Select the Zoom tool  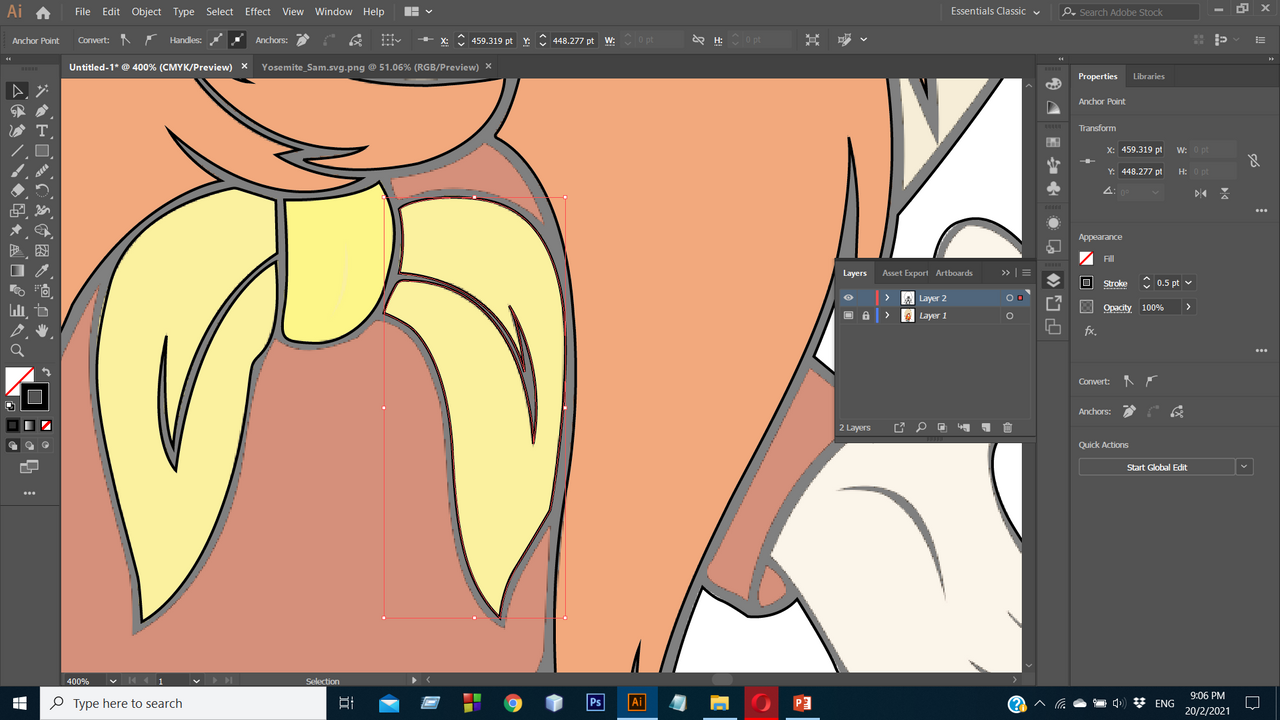click(x=17, y=351)
